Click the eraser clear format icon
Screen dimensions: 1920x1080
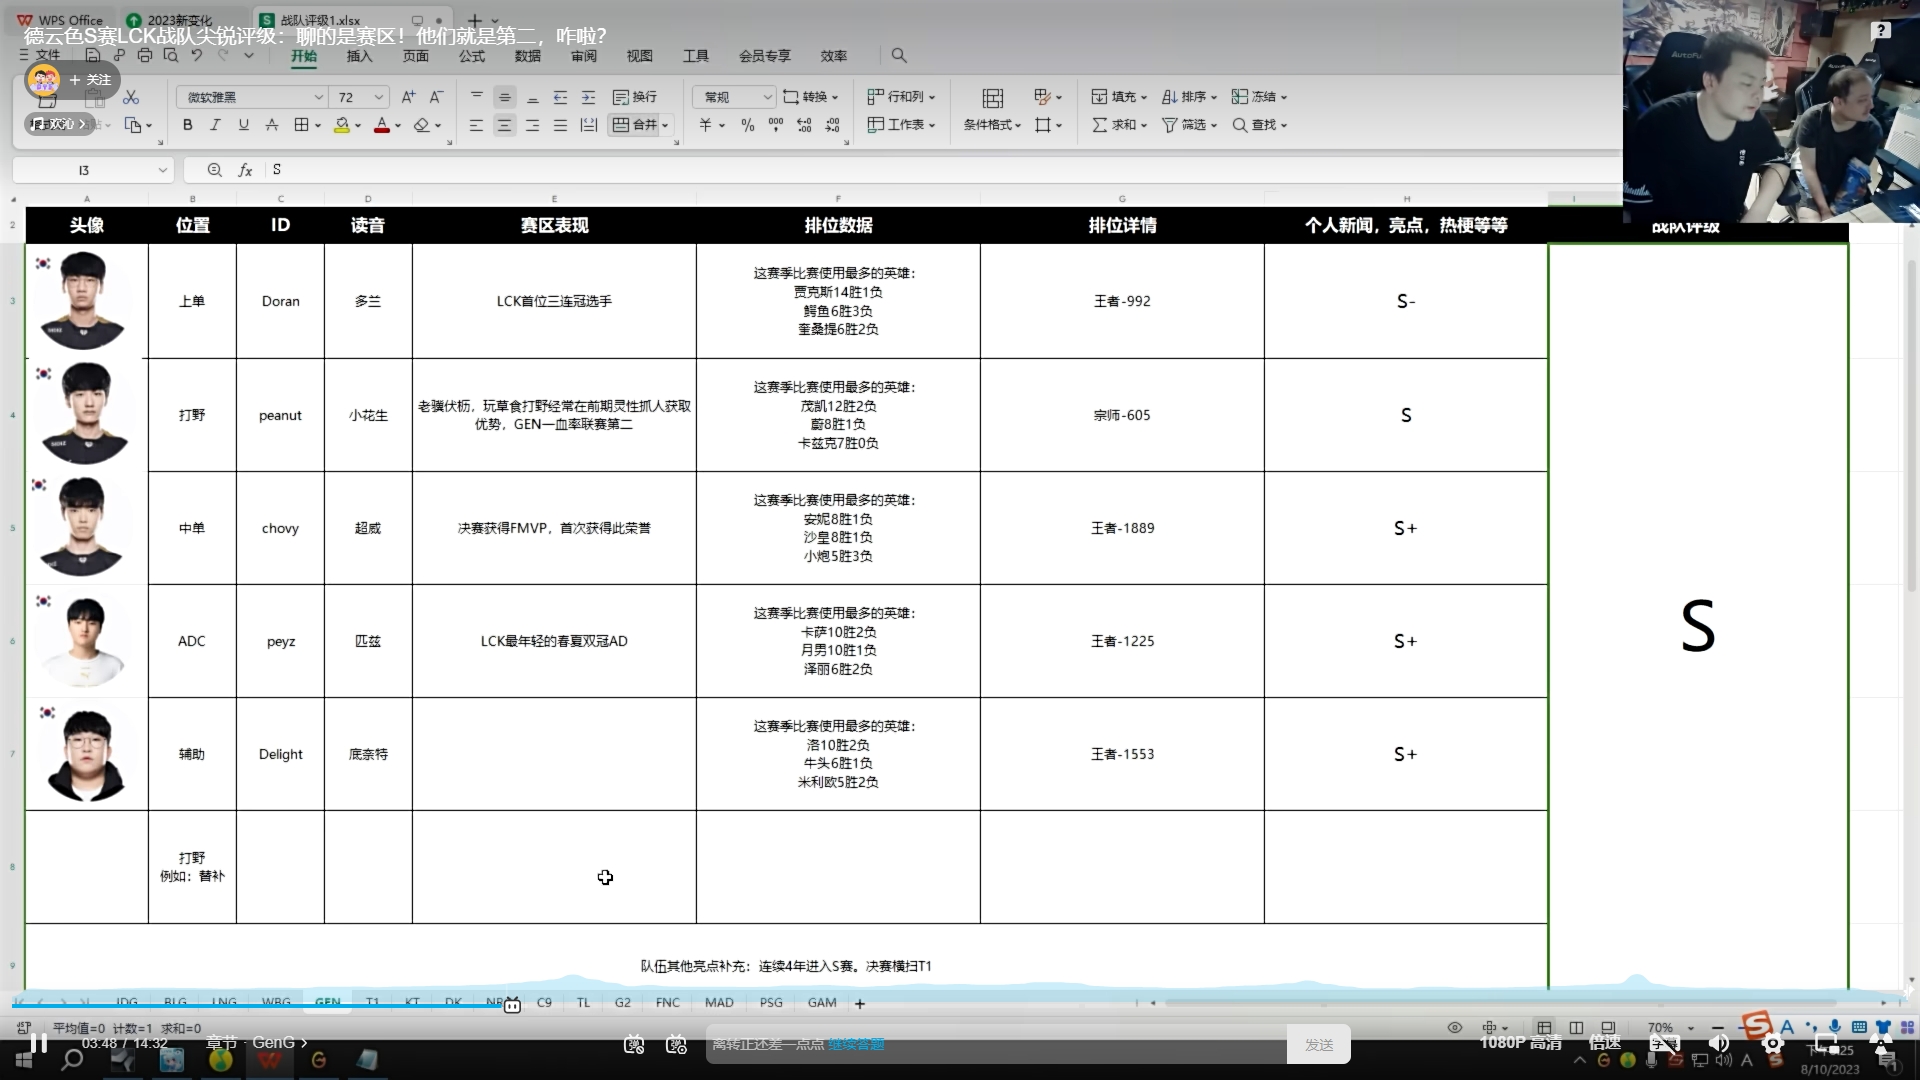[422, 125]
